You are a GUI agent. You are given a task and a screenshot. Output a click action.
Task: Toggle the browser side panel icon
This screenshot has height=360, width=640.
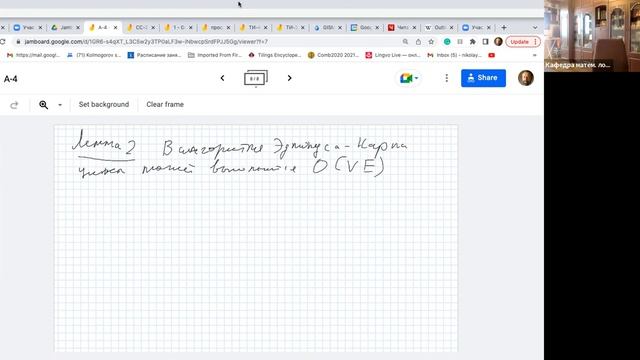pos(485,42)
